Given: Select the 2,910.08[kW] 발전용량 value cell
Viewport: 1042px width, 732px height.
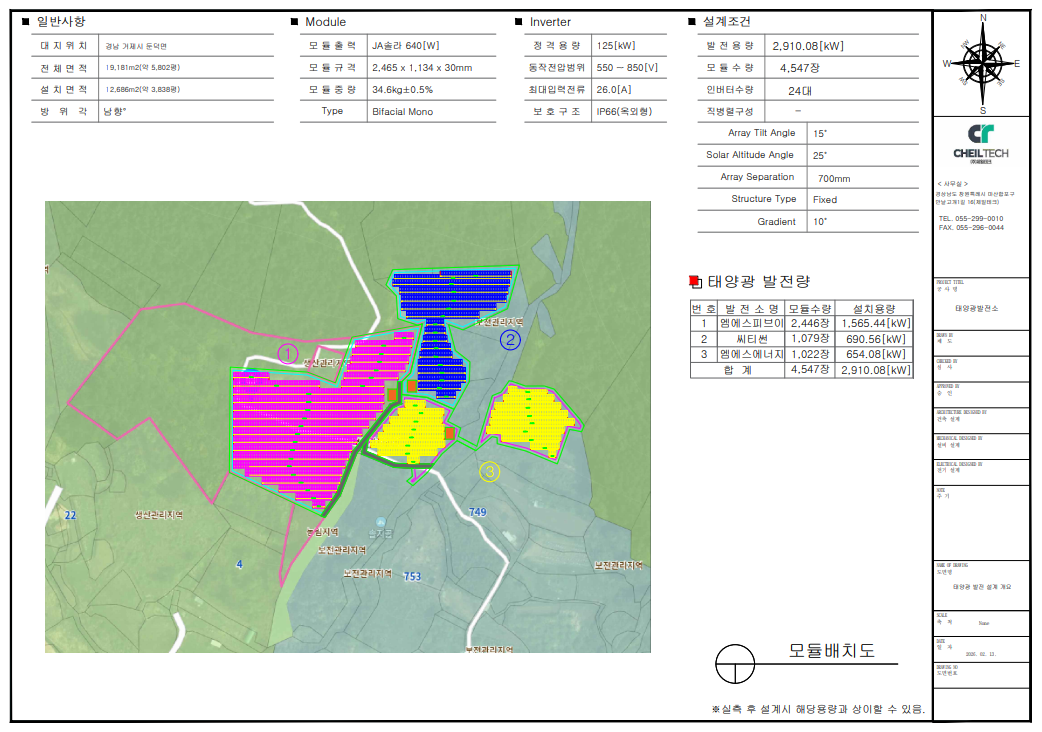Looking at the screenshot, I should pos(808,46).
